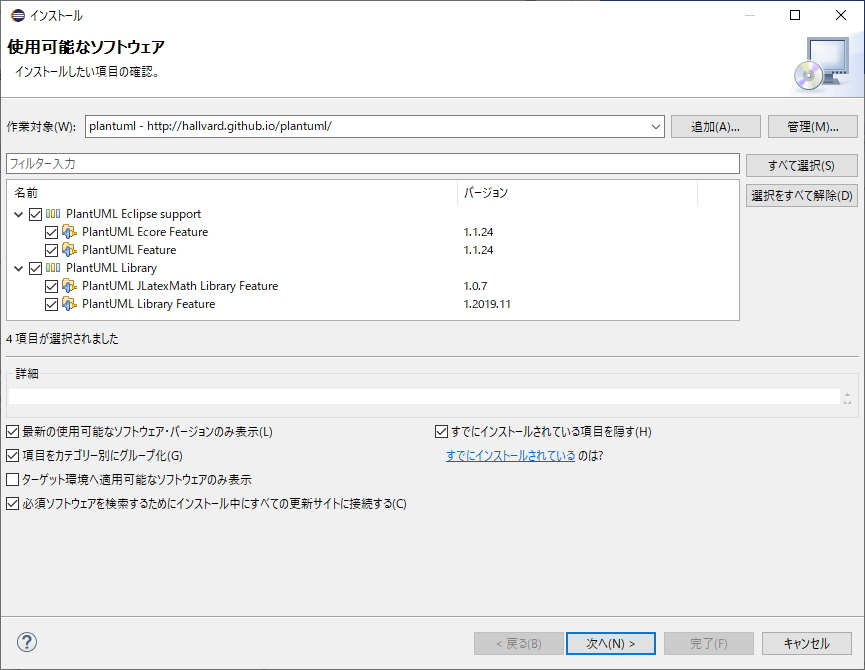Screen dimensions: 865x670
Task: Click the help question mark icon
Action: tap(27, 642)
